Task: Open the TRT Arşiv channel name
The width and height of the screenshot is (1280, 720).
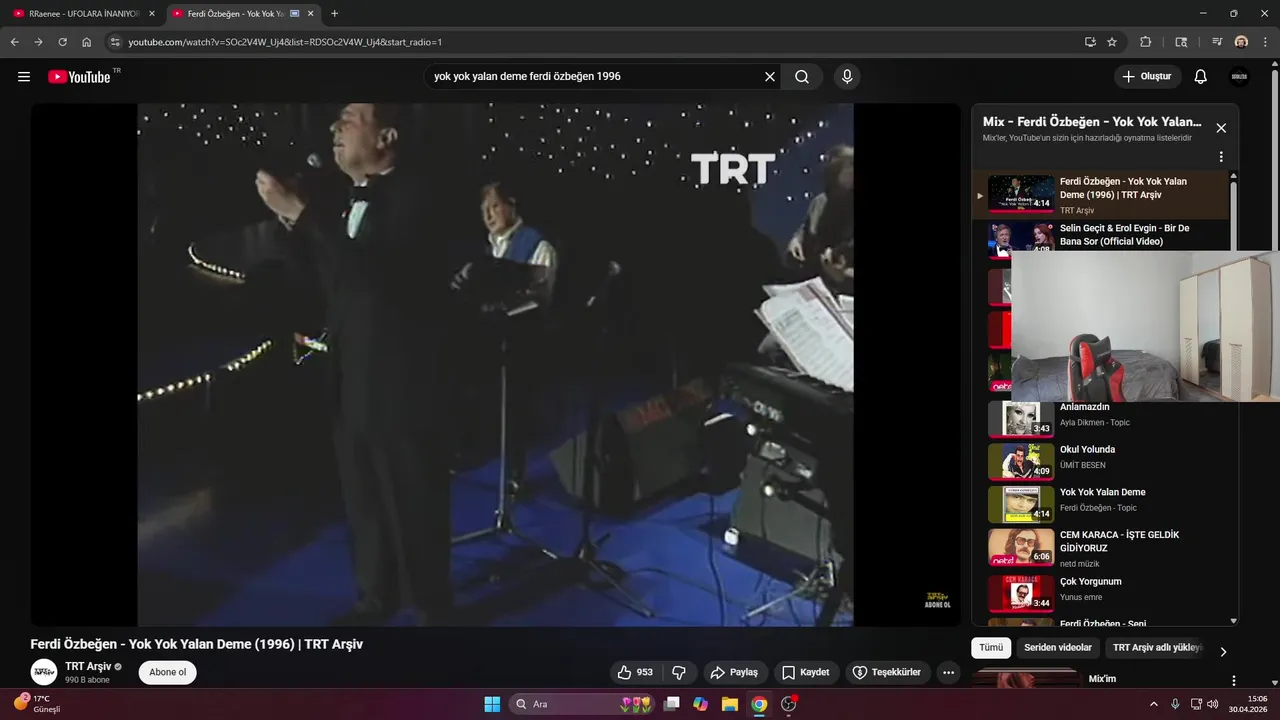Action: [88, 667]
